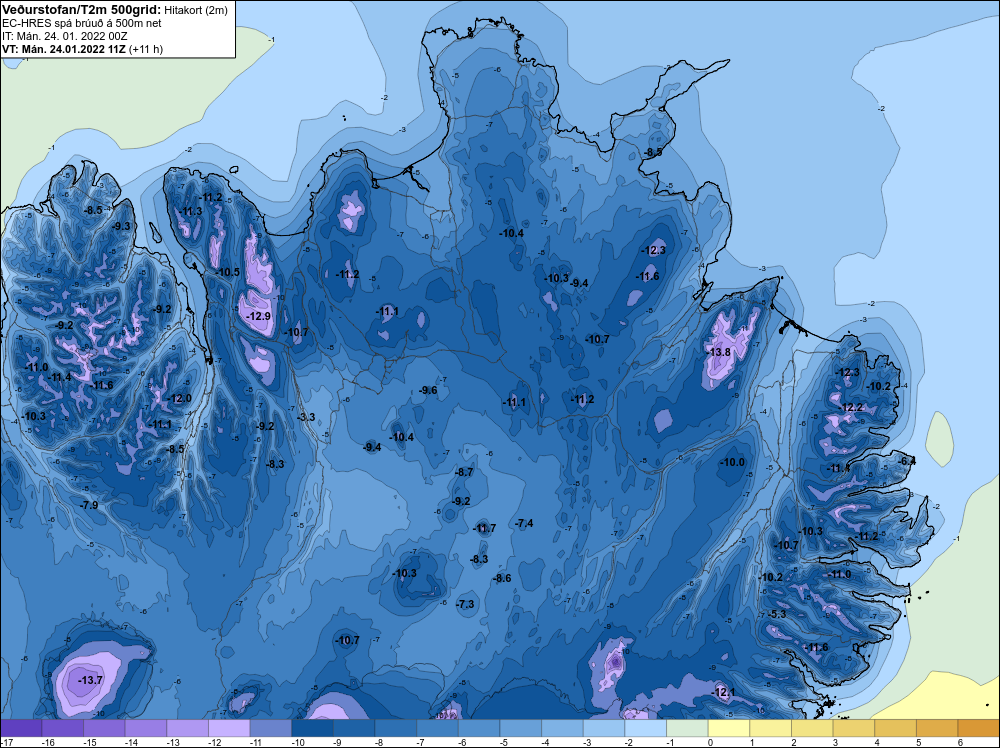This screenshot has width=1000, height=748.
Task: Click the -8.7 temperature label
Action: click(464, 473)
